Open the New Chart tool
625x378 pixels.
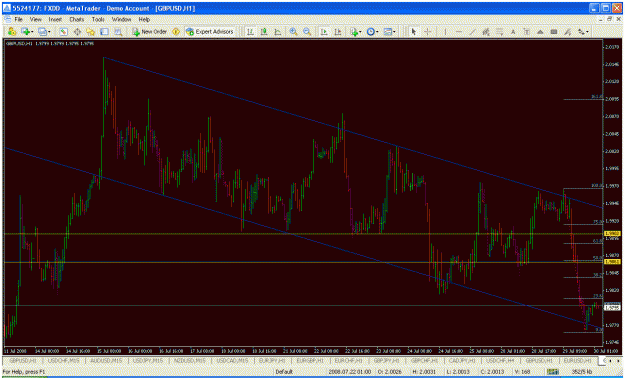[x=26, y=32]
